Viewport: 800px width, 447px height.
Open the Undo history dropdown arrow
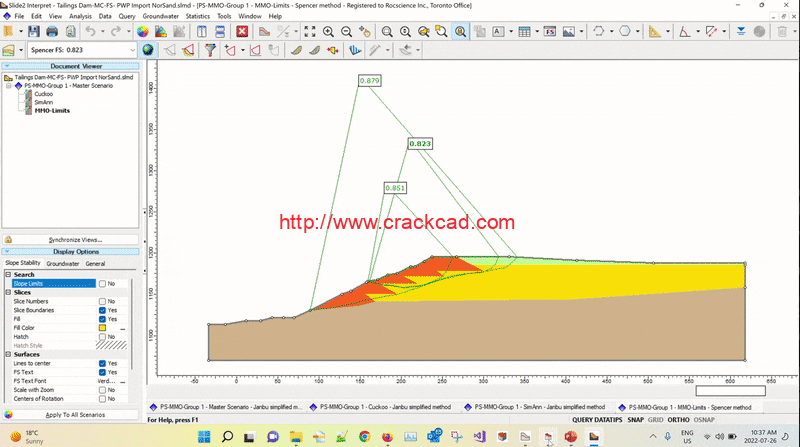click(x=103, y=32)
